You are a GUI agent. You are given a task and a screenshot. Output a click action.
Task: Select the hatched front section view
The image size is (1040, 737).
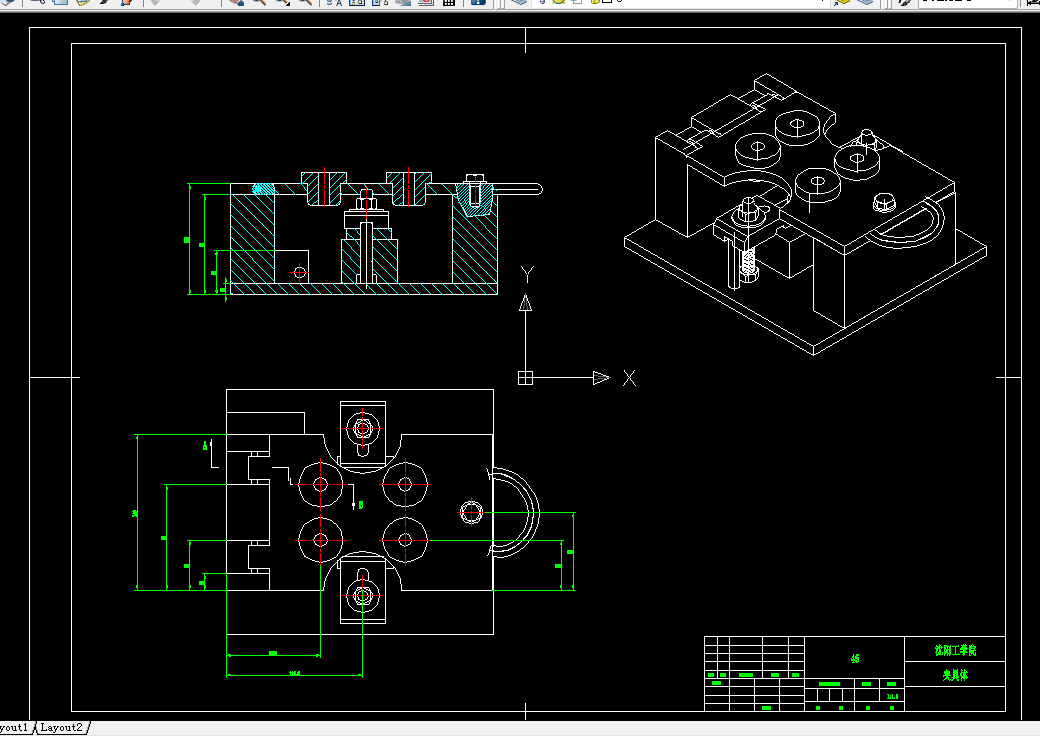tap(363, 232)
